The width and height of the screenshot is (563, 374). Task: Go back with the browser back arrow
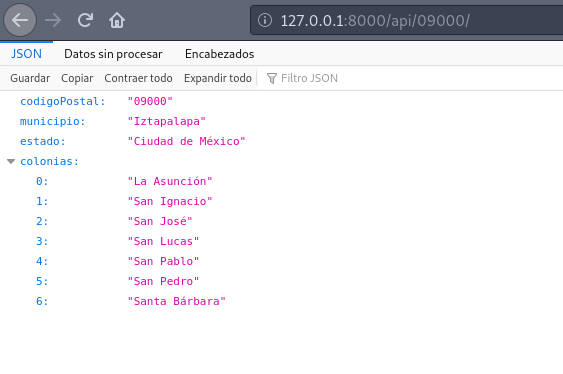20,20
